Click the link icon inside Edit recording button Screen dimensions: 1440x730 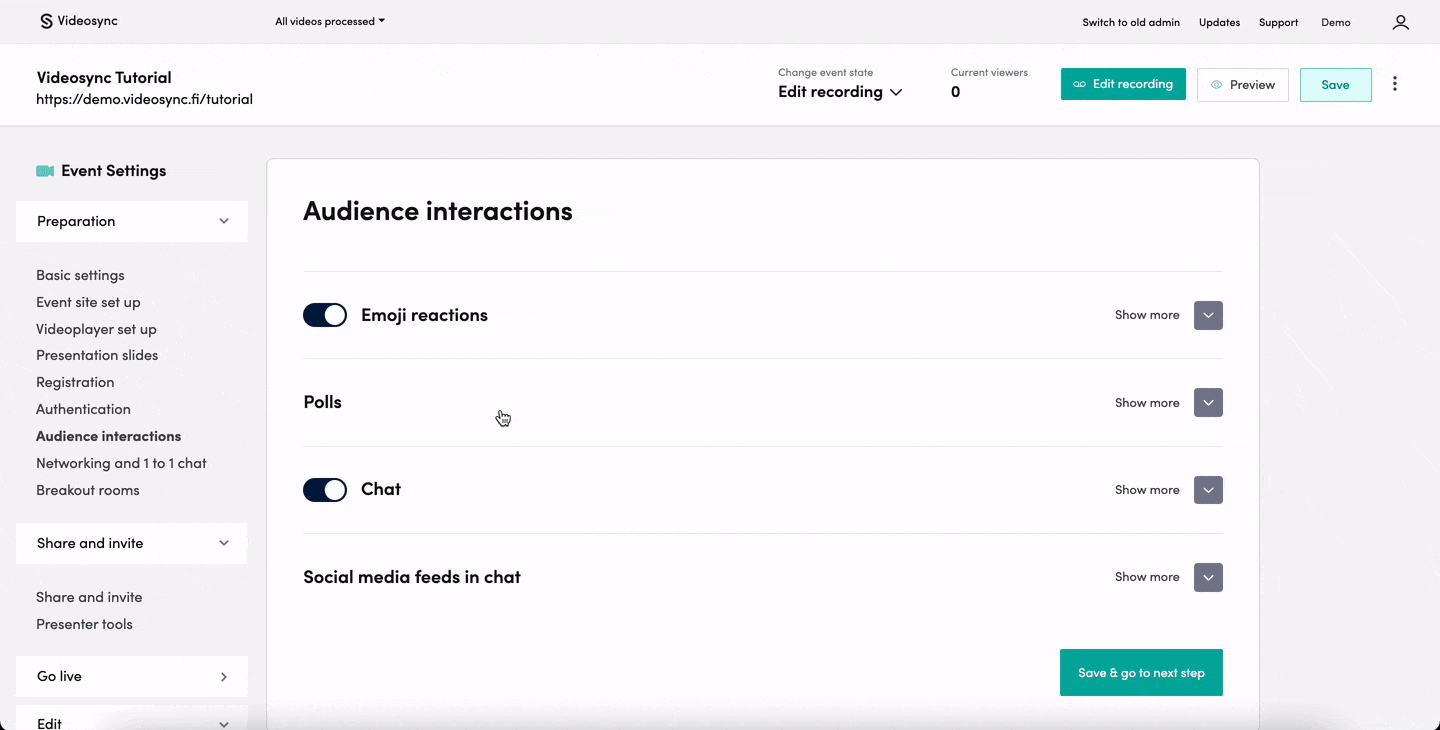[1081, 84]
